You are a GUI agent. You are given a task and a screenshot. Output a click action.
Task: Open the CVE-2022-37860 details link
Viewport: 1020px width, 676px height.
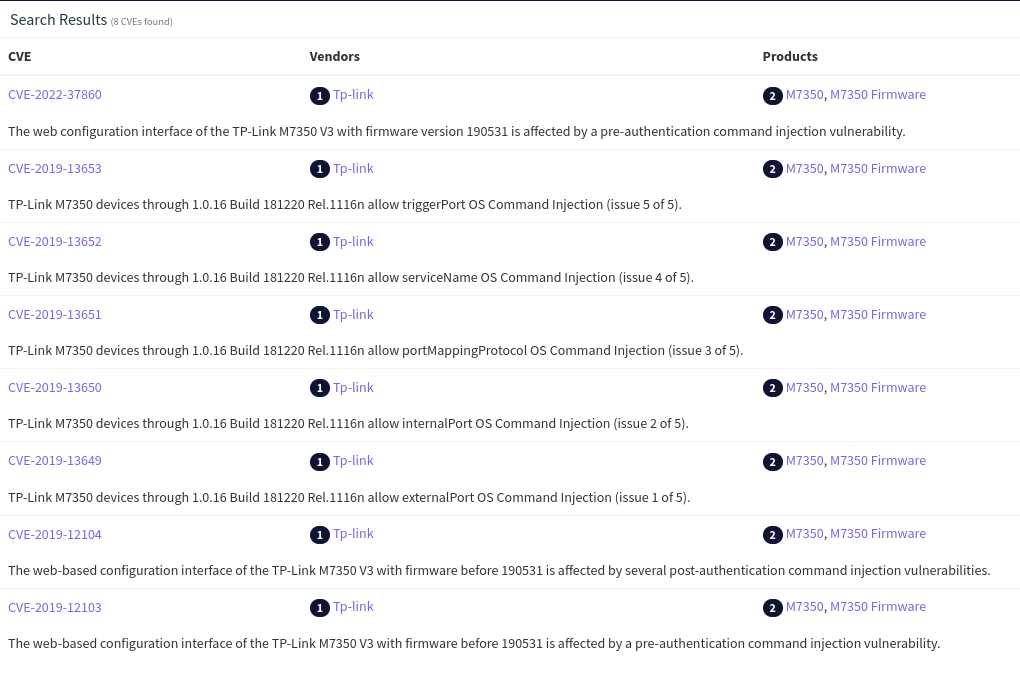55,95
